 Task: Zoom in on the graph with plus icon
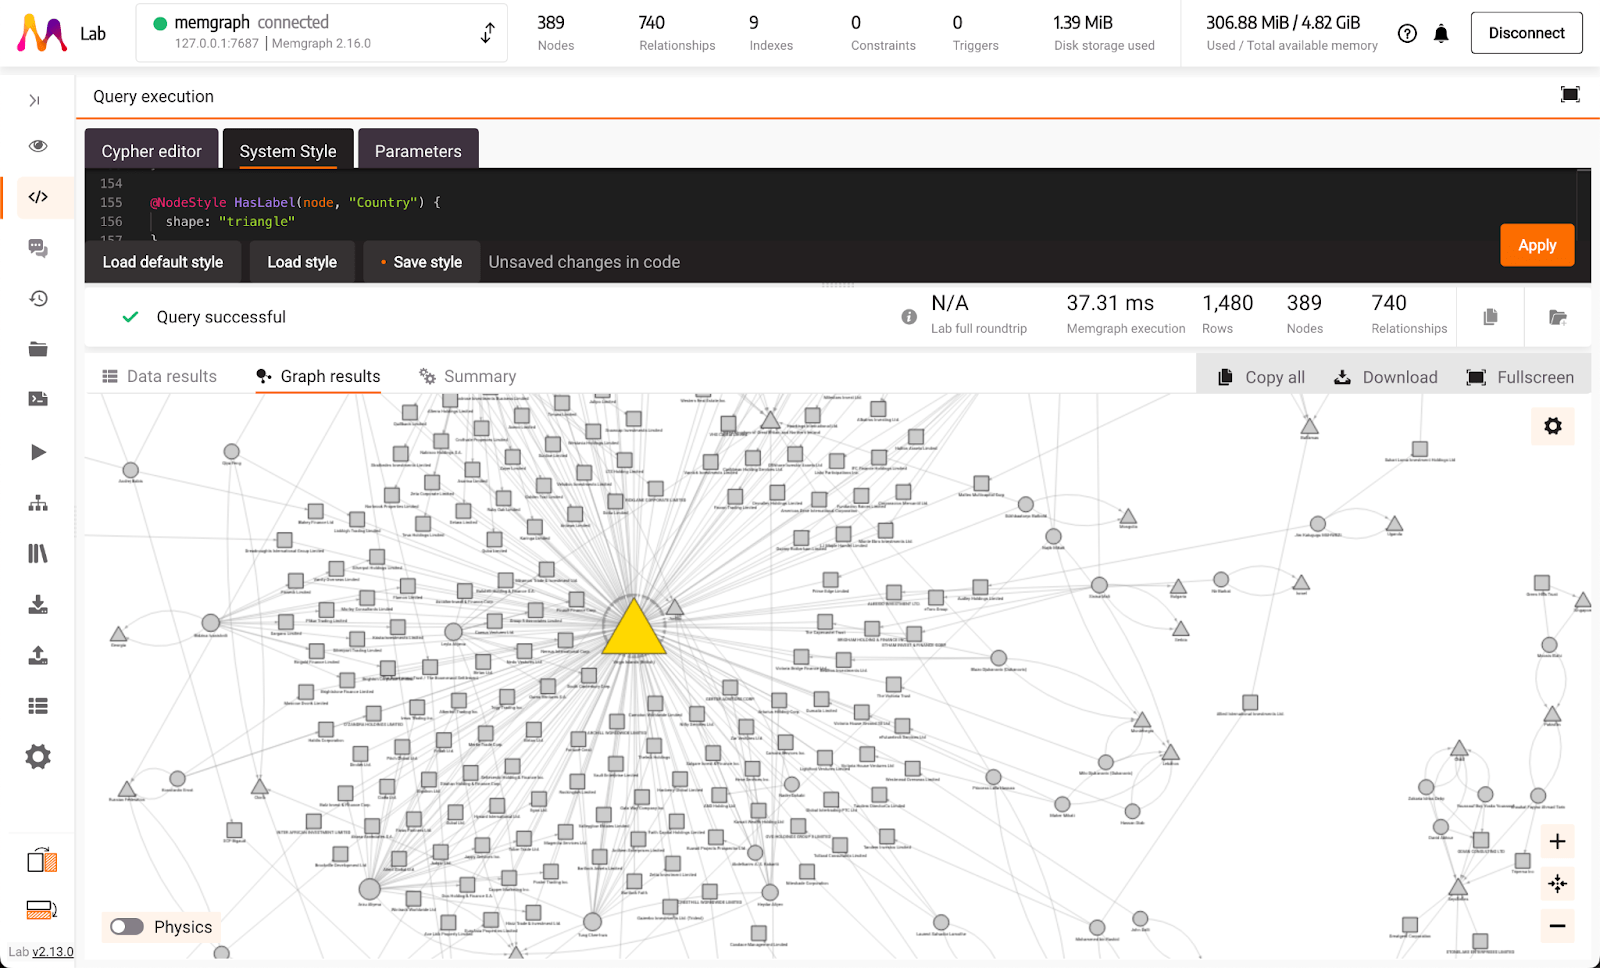click(1556, 841)
